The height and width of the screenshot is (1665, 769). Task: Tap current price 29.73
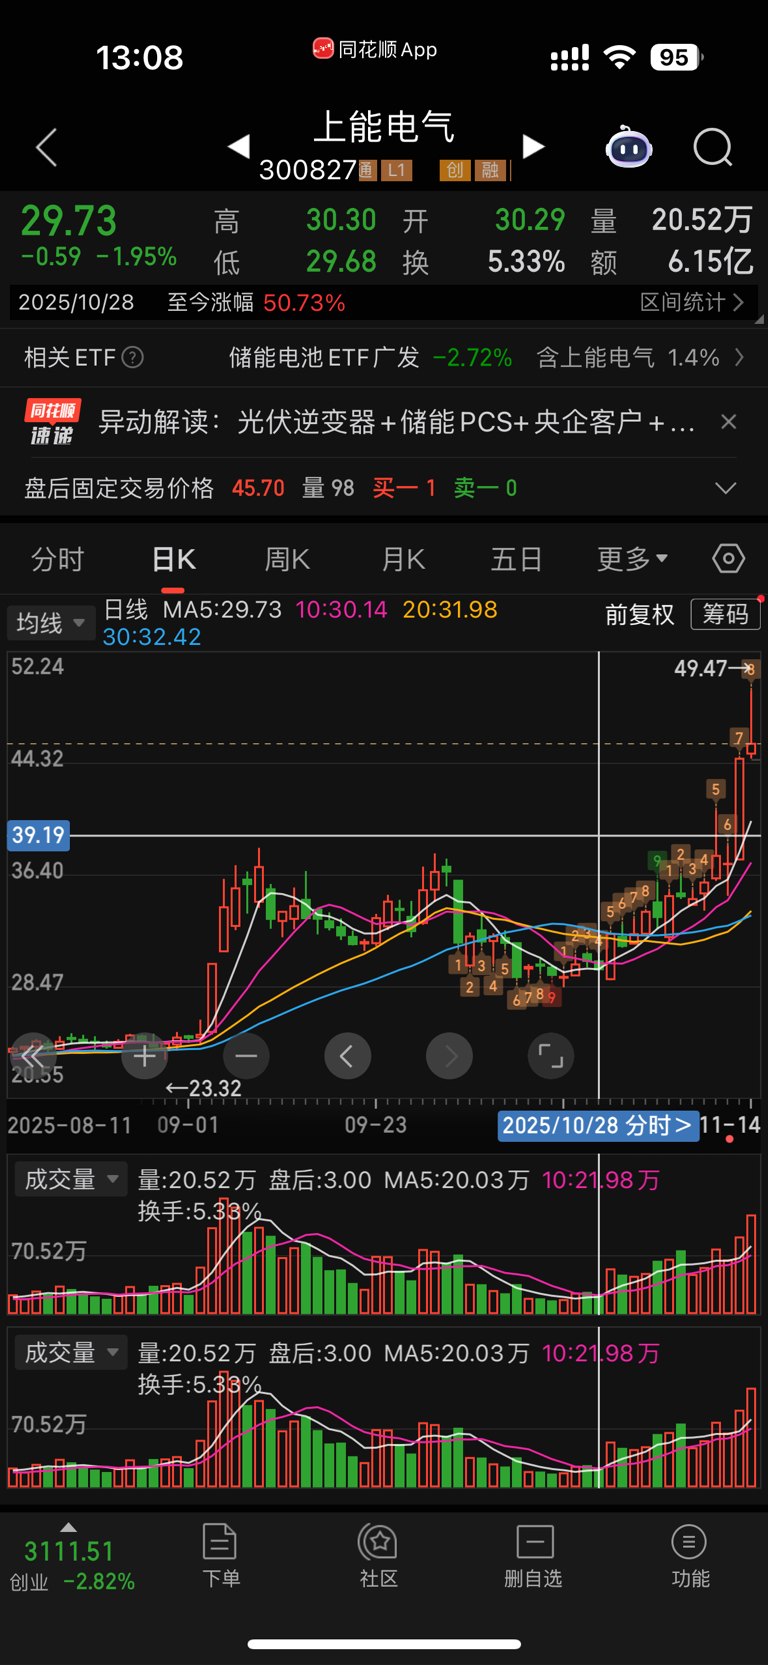(69, 221)
